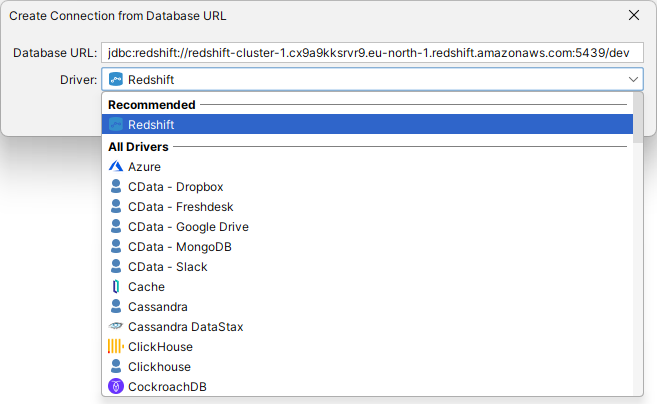657x404 pixels.
Task: Click the Redshift icon in Driver field
Action: pyautogui.click(x=116, y=80)
